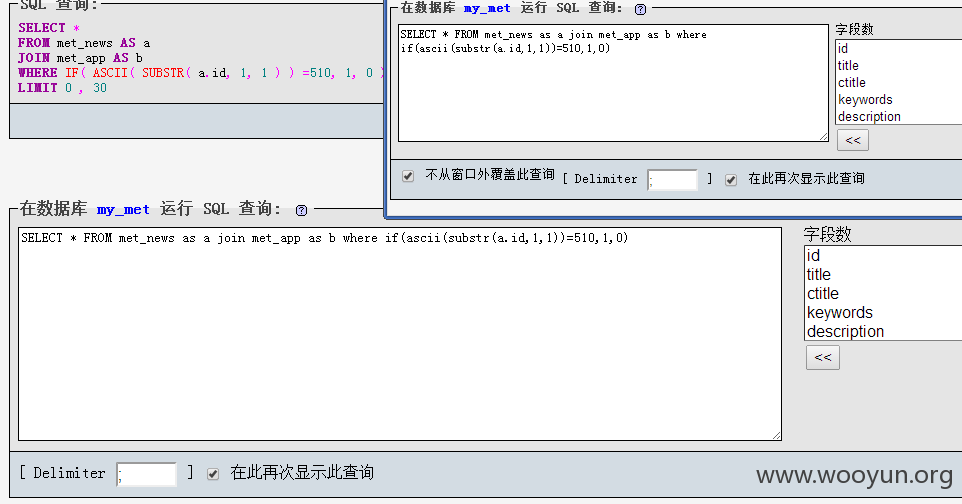Viewport: 962px width, 504px height.
Task: Select id field in main field list
Action: point(883,255)
